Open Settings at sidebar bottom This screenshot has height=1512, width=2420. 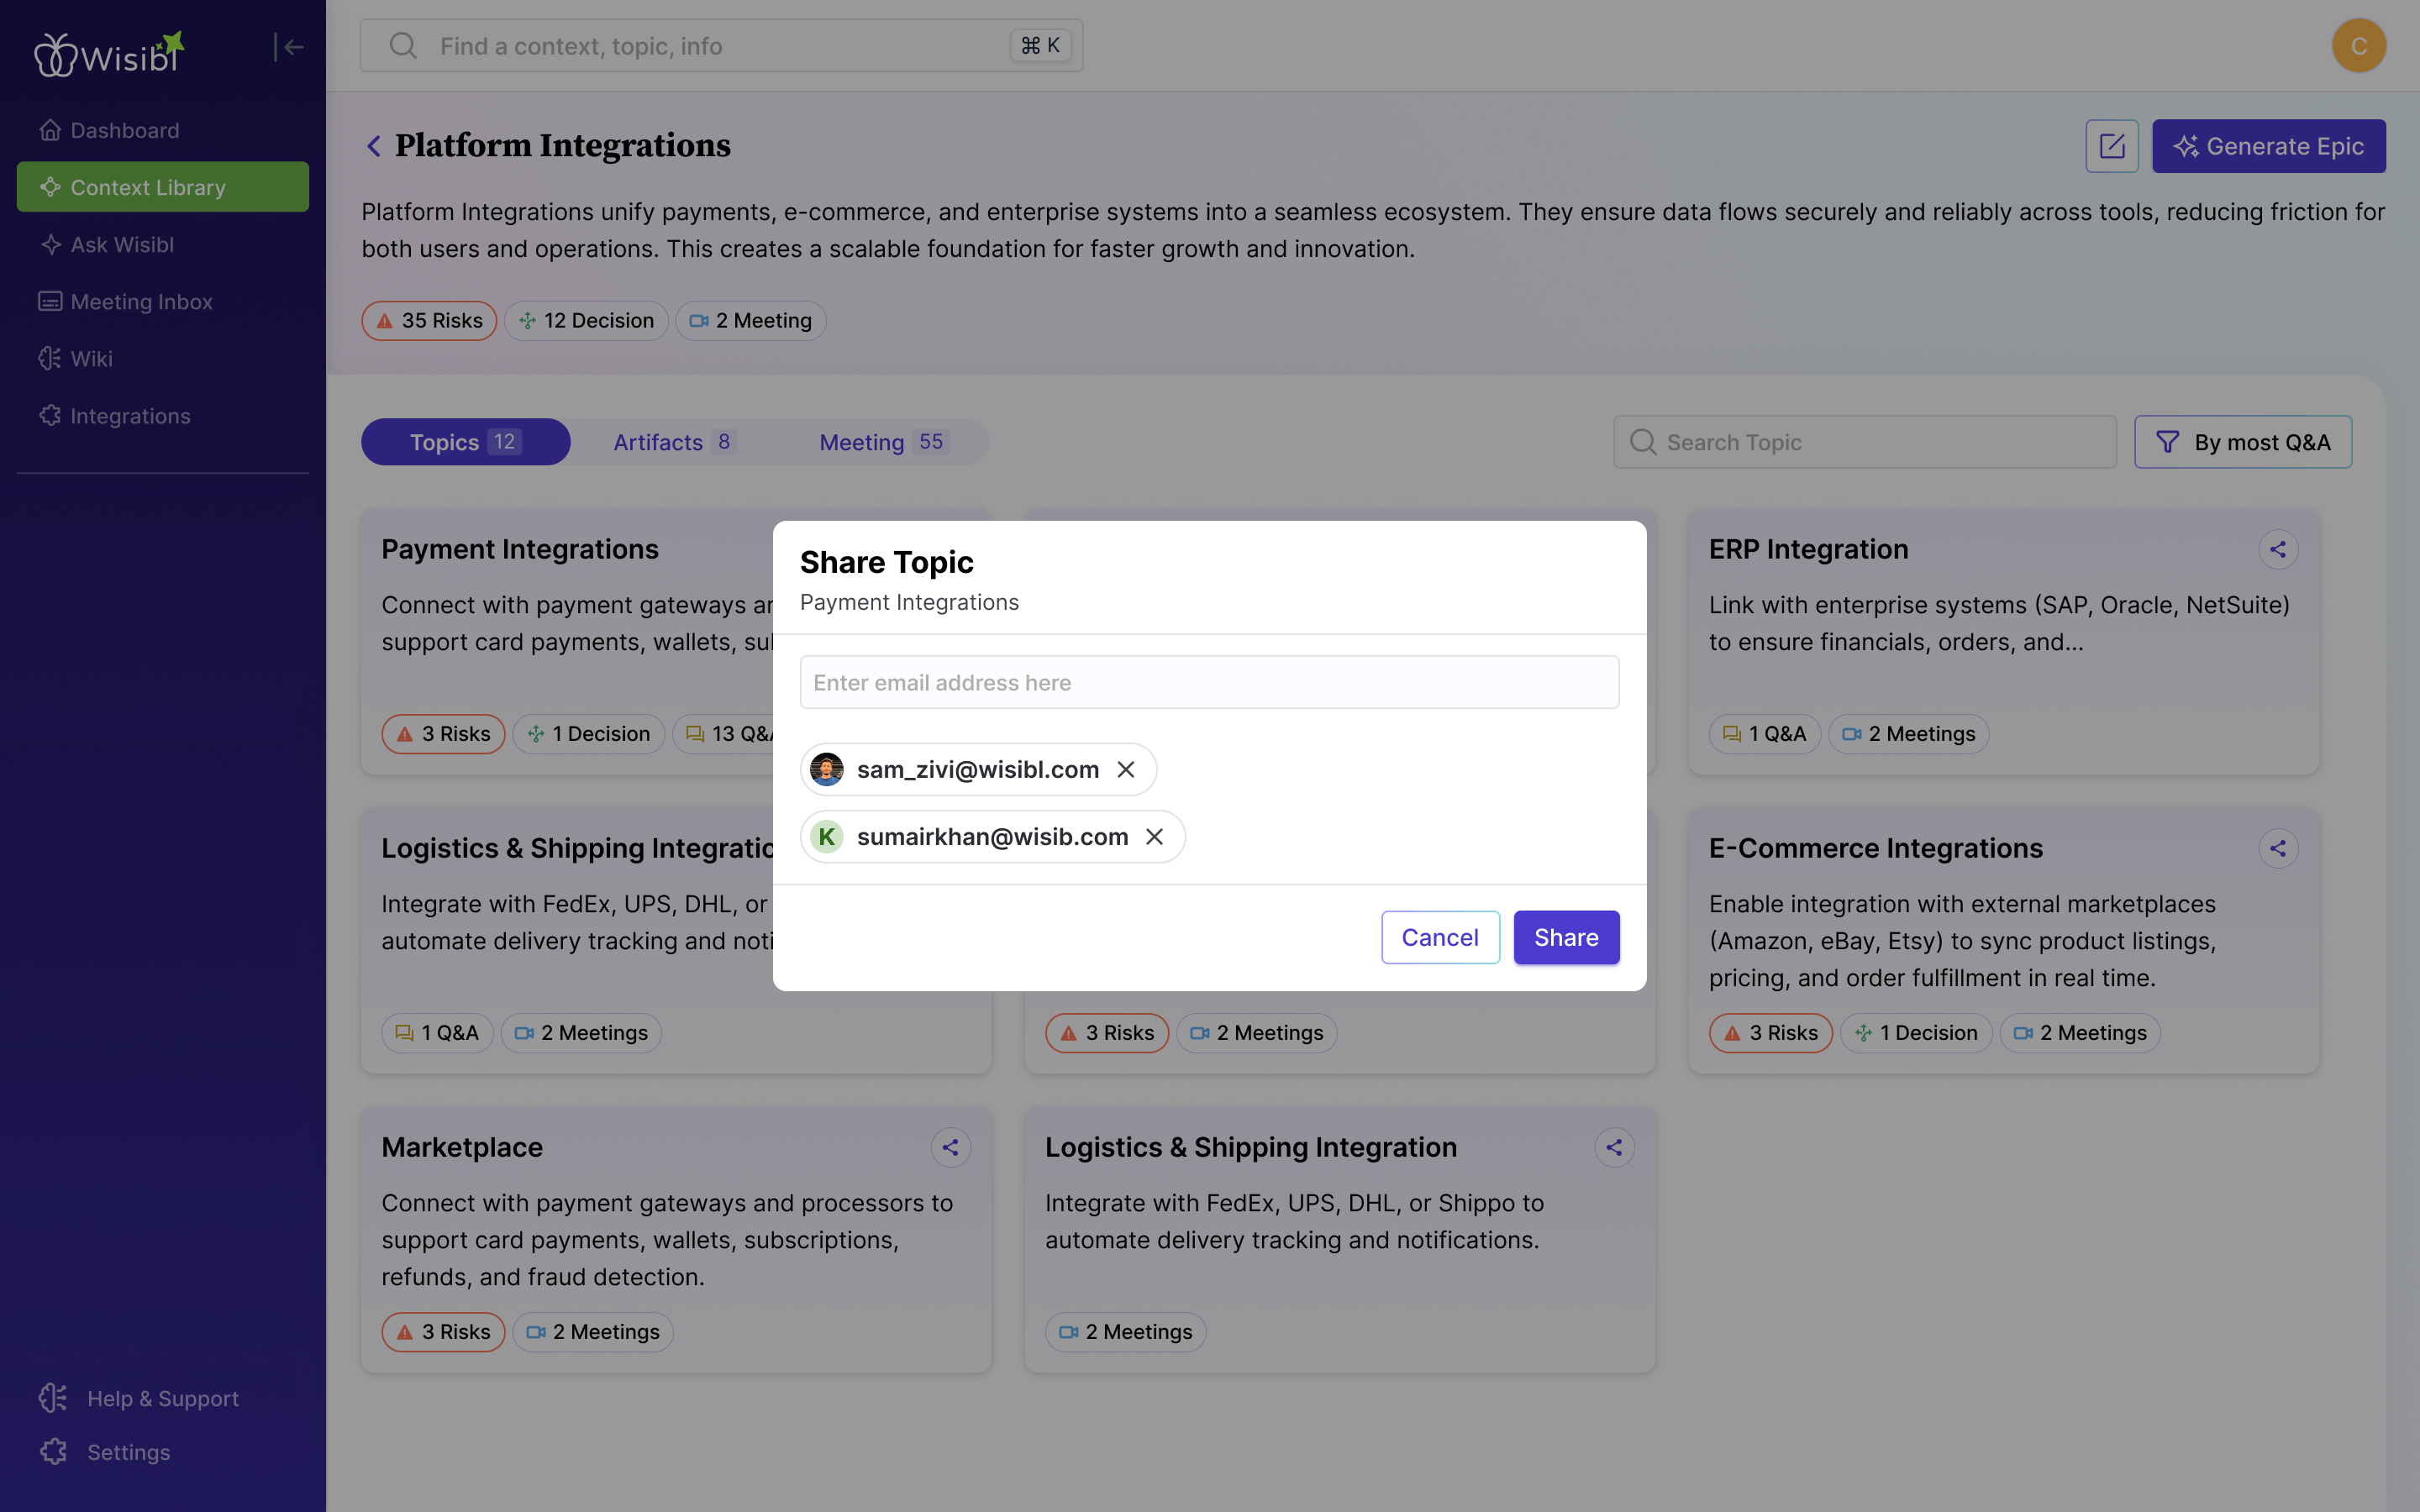click(x=128, y=1452)
